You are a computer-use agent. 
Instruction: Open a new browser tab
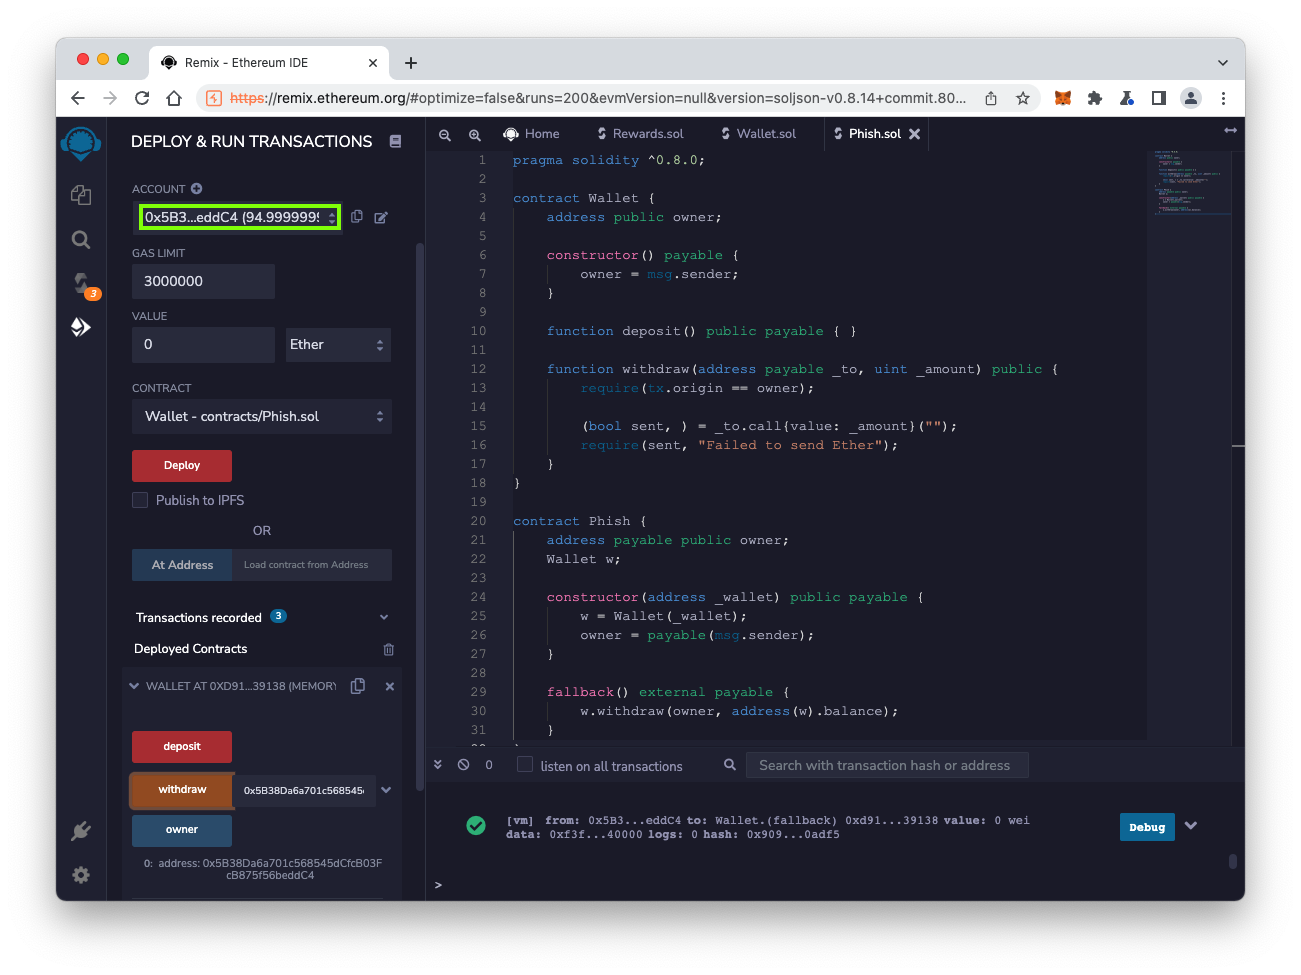click(411, 62)
